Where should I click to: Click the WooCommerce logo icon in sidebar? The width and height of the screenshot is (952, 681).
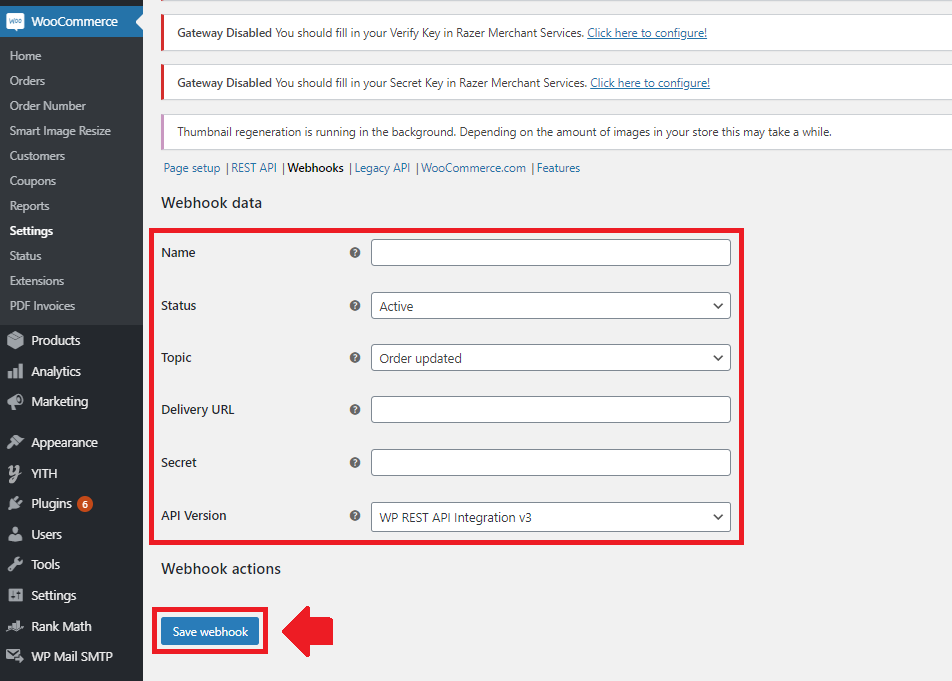[x=15, y=21]
